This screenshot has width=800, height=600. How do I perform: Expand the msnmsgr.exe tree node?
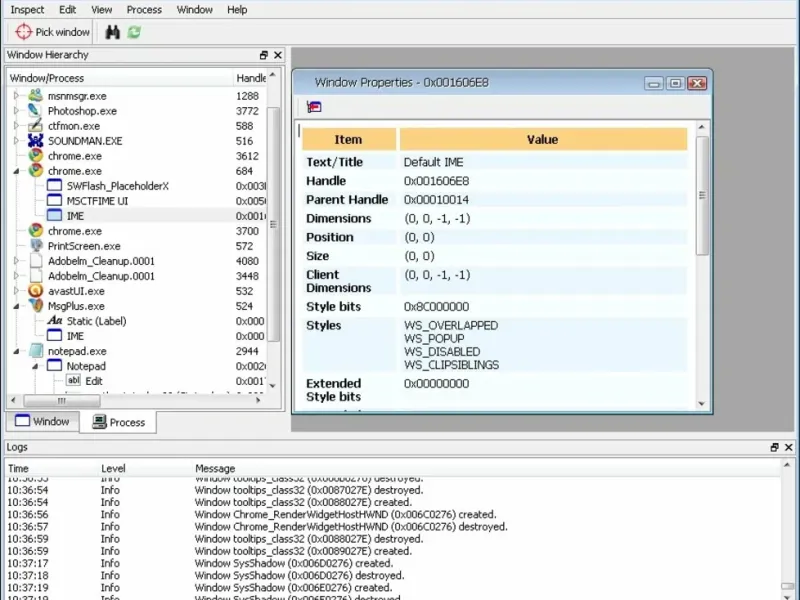tap(16, 95)
